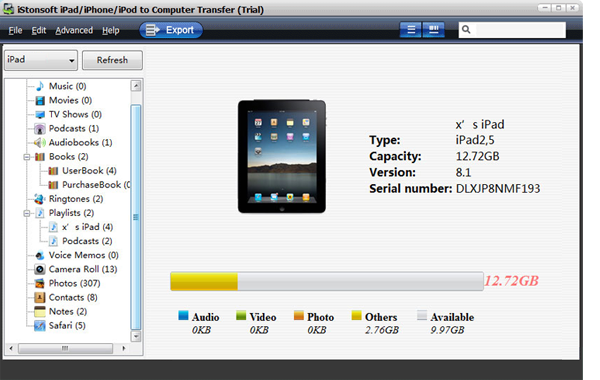Open the Advanced menu
This screenshot has height=380, width=600.
pos(74,30)
